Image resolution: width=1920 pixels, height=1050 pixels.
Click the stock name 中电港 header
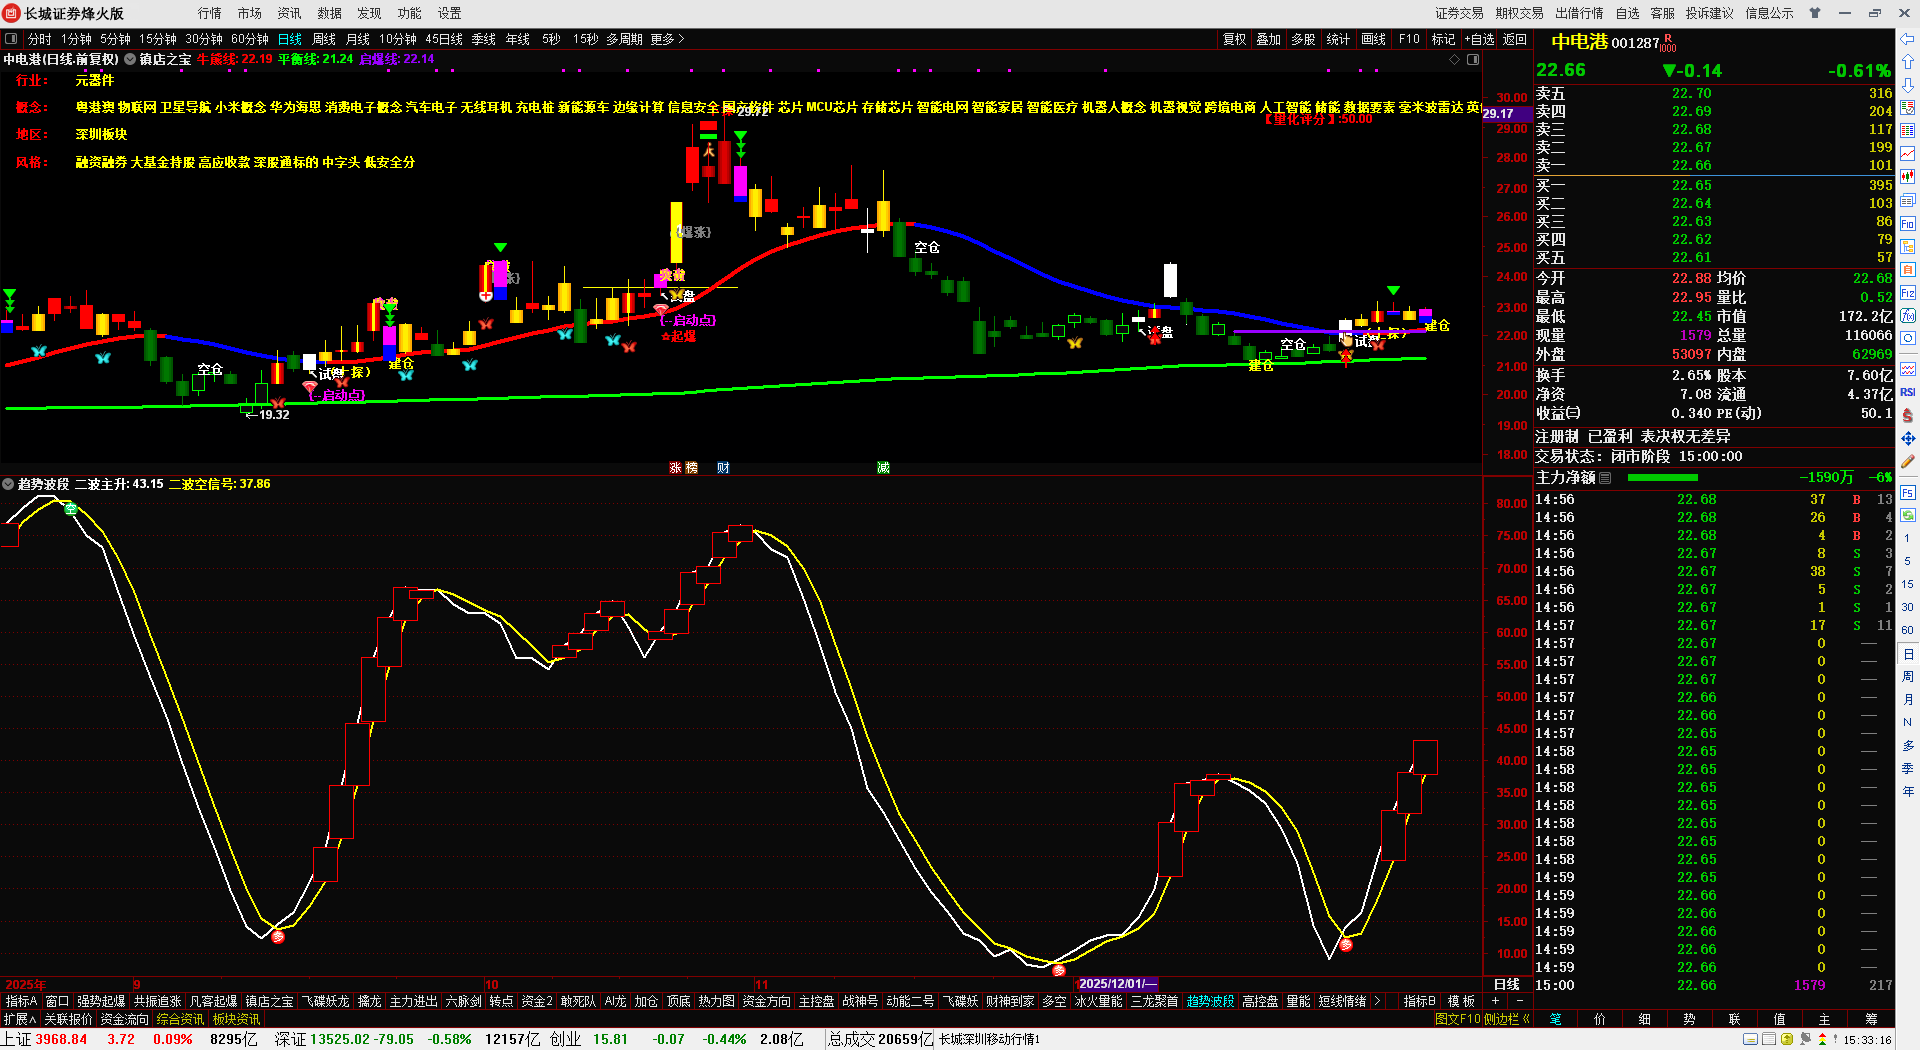tap(1579, 42)
